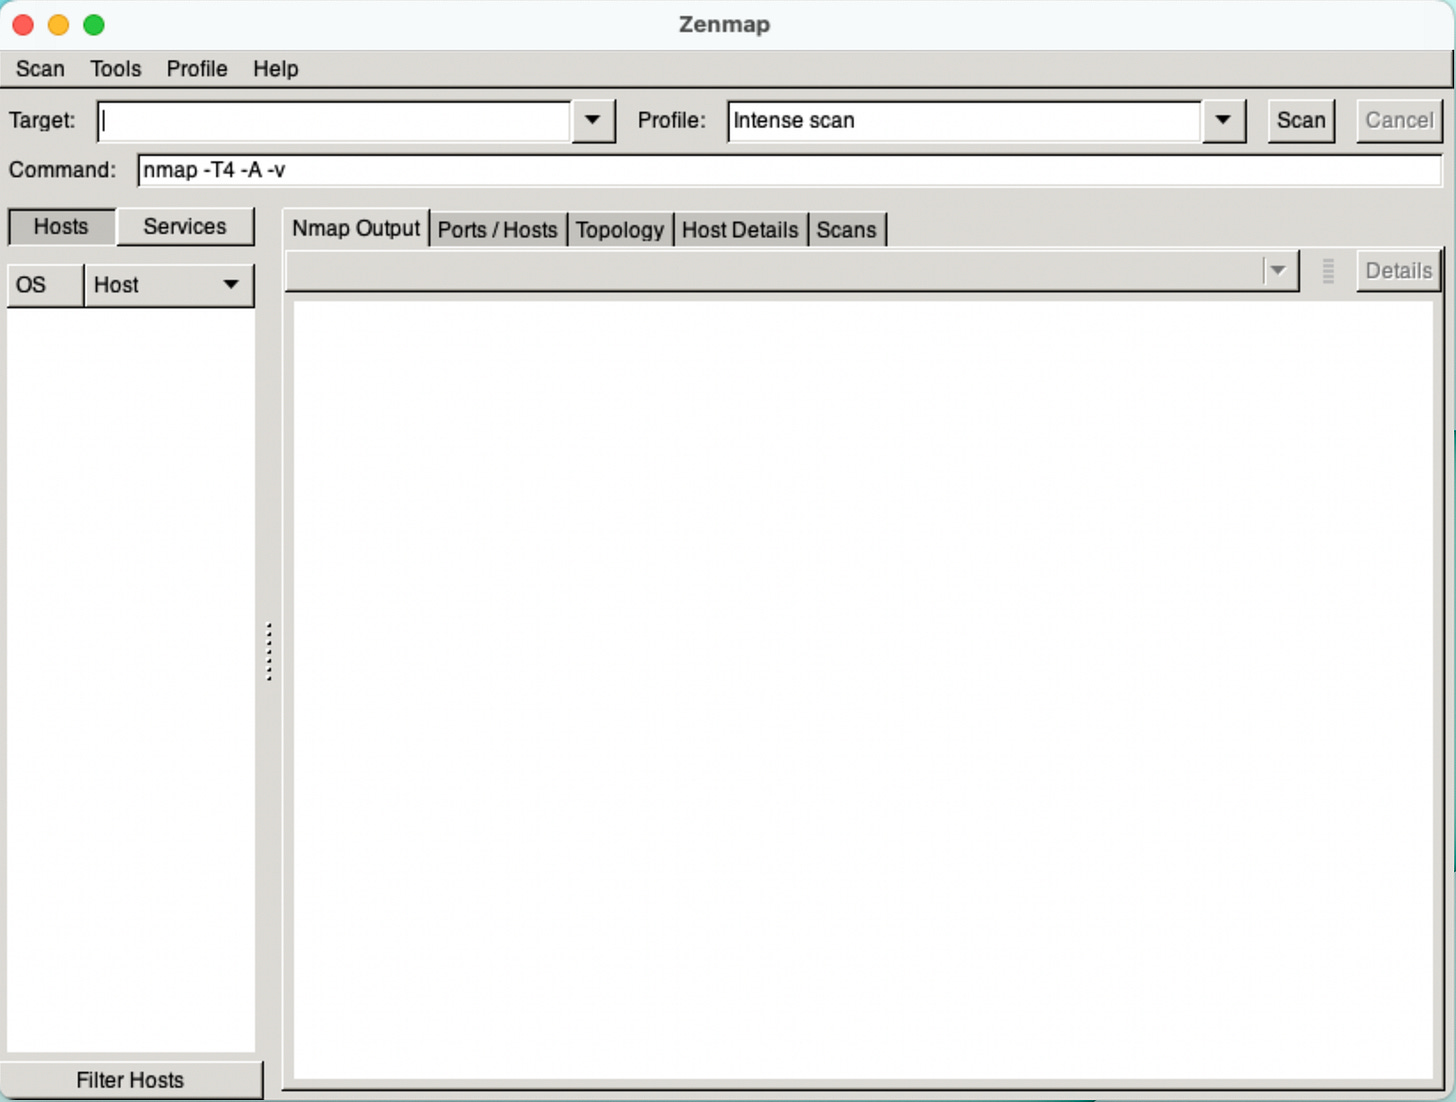1456x1102 pixels.
Task: Open the Profile menu
Action: (x=197, y=69)
